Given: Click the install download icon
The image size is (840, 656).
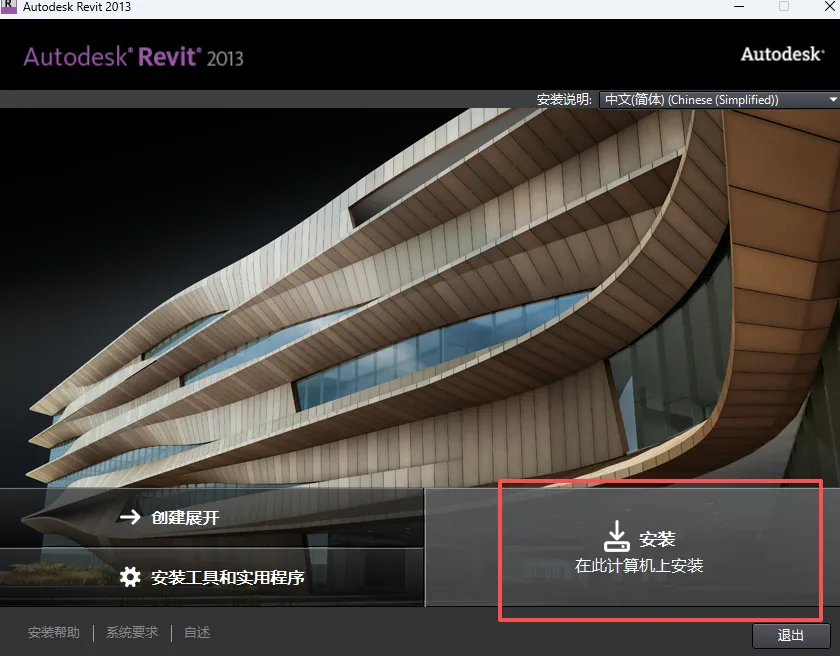Looking at the screenshot, I should point(617,536).
